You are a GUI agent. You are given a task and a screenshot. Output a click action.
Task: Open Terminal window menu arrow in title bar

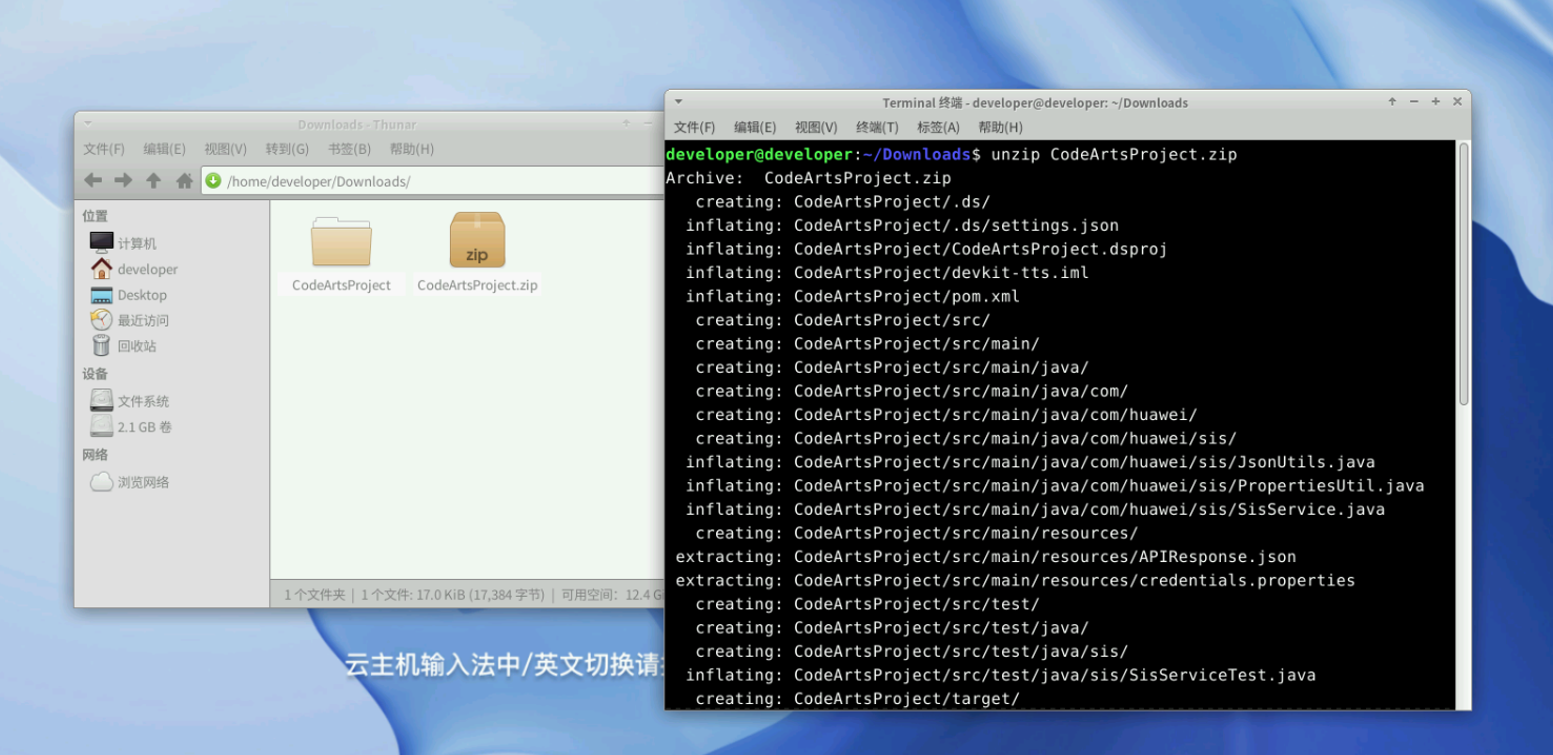point(679,102)
